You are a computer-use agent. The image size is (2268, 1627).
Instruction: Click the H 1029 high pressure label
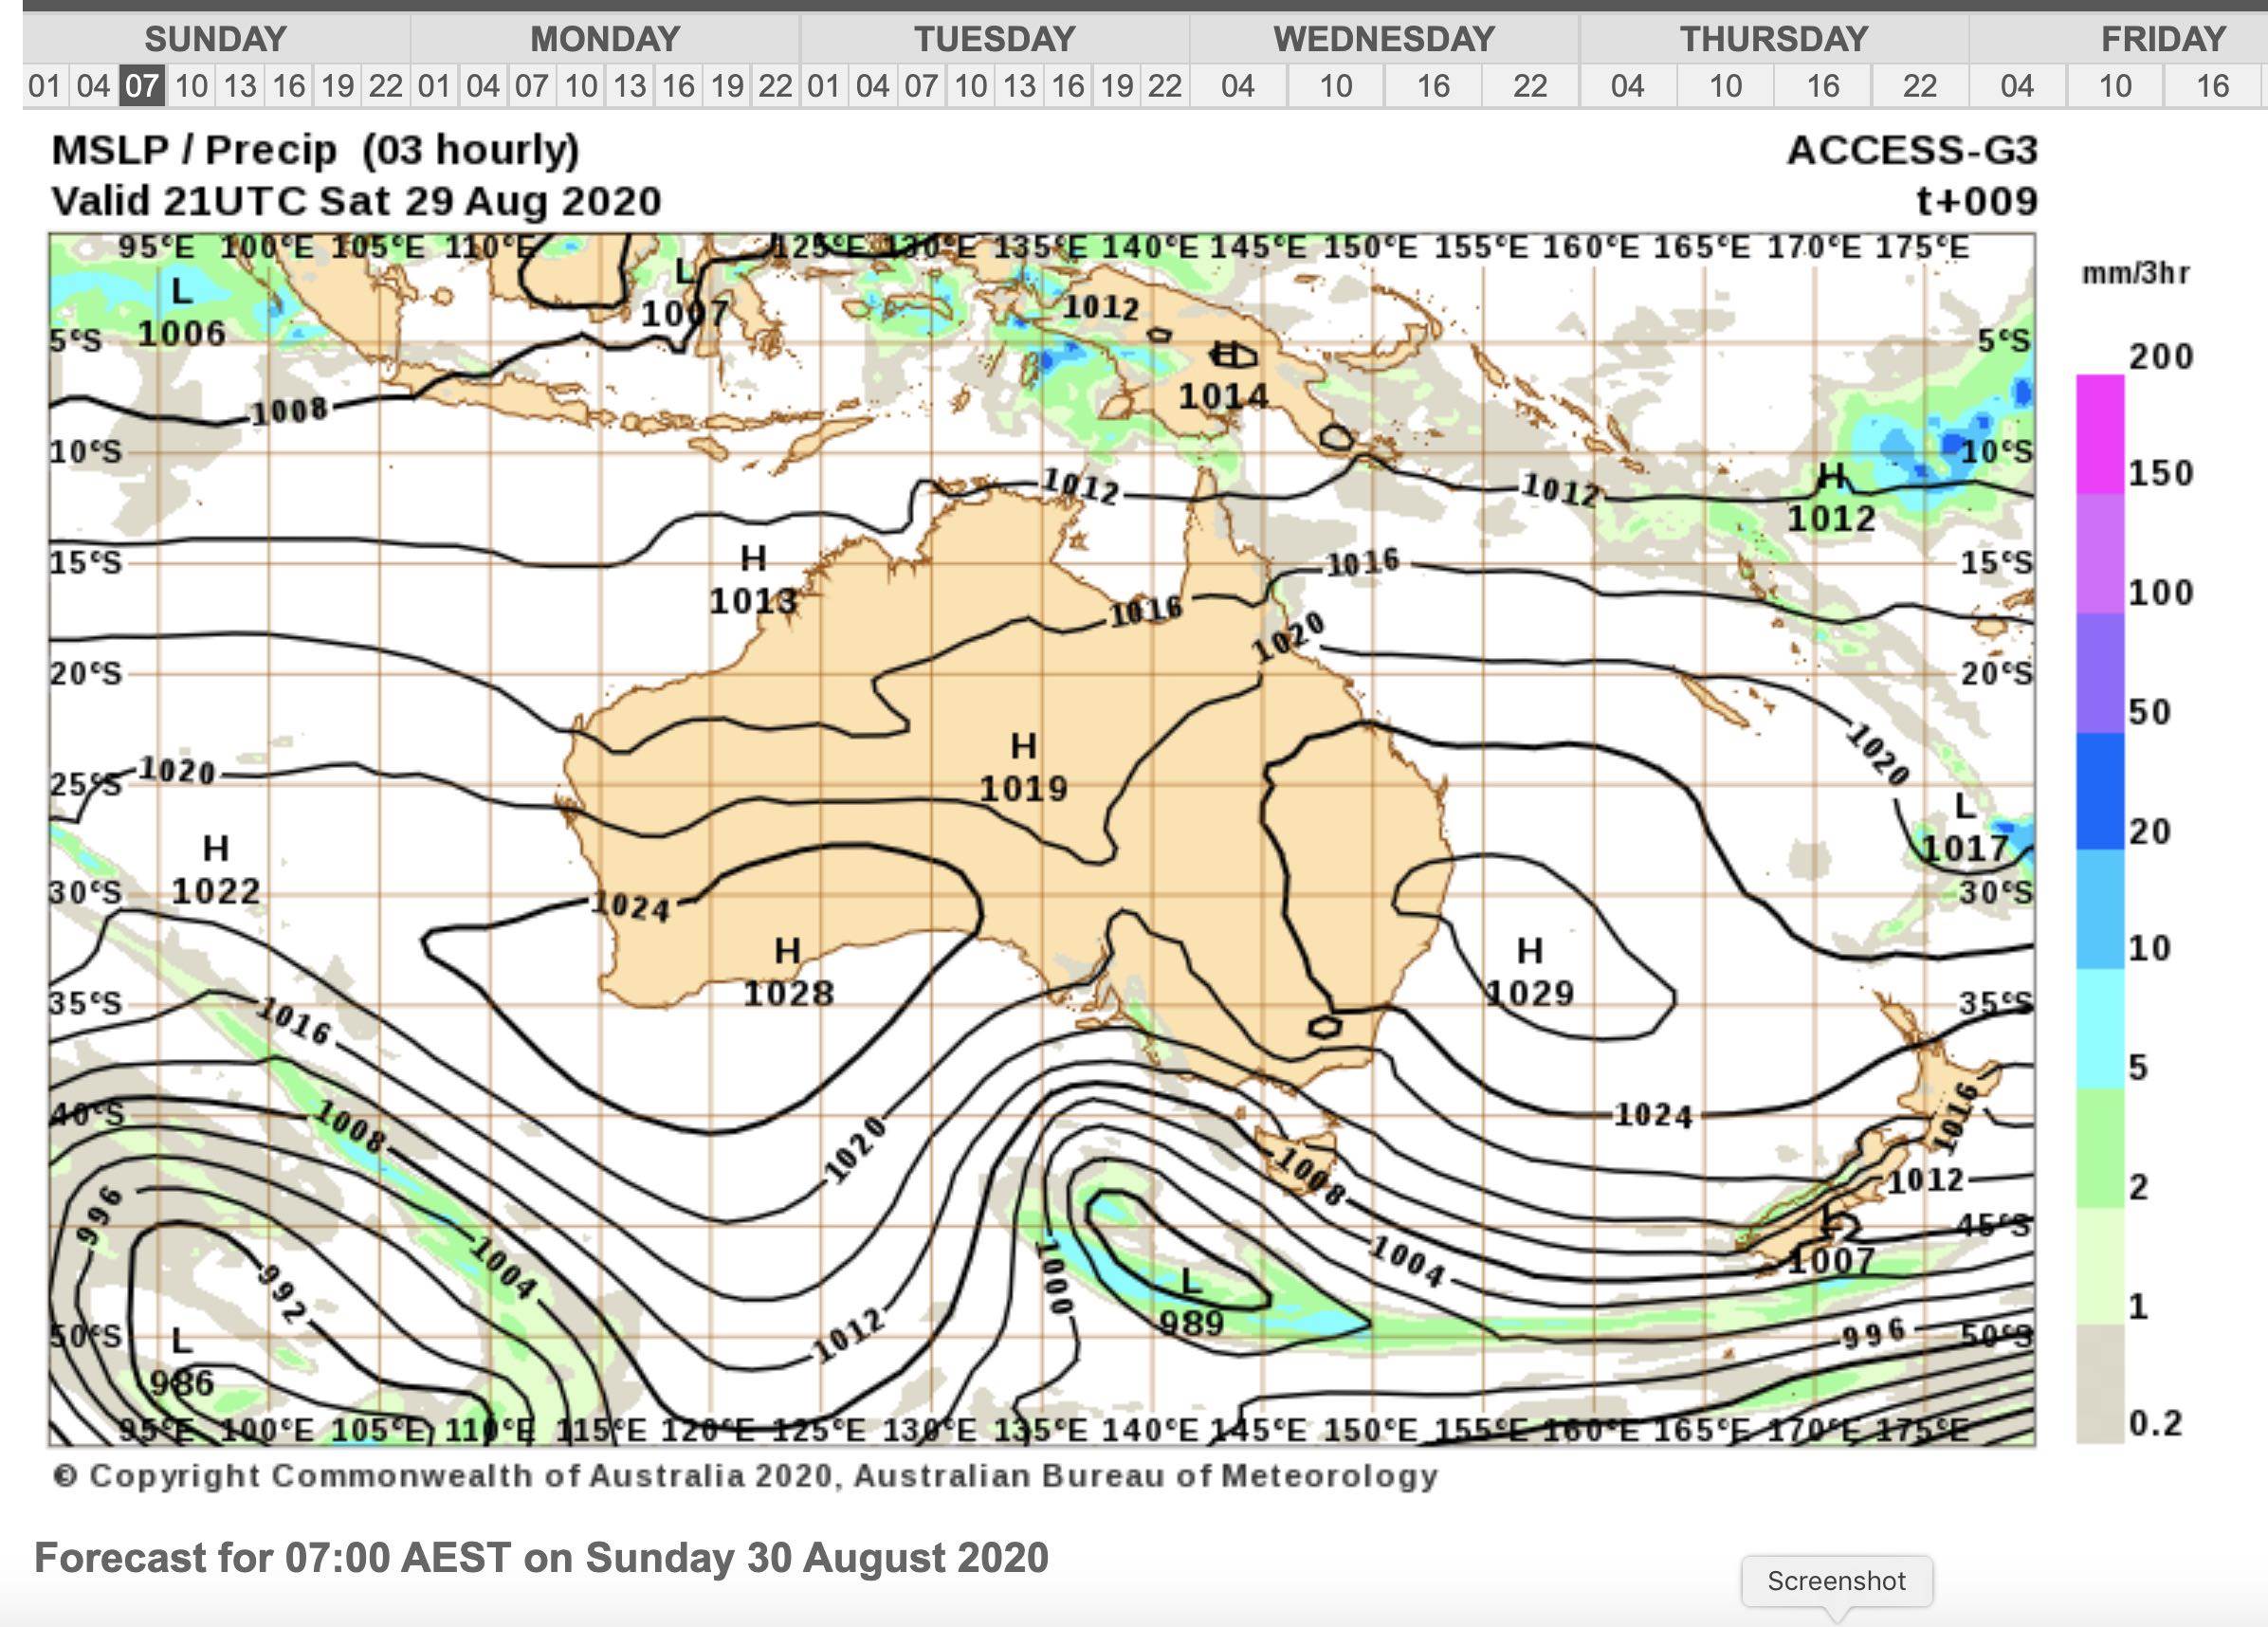coord(1530,971)
